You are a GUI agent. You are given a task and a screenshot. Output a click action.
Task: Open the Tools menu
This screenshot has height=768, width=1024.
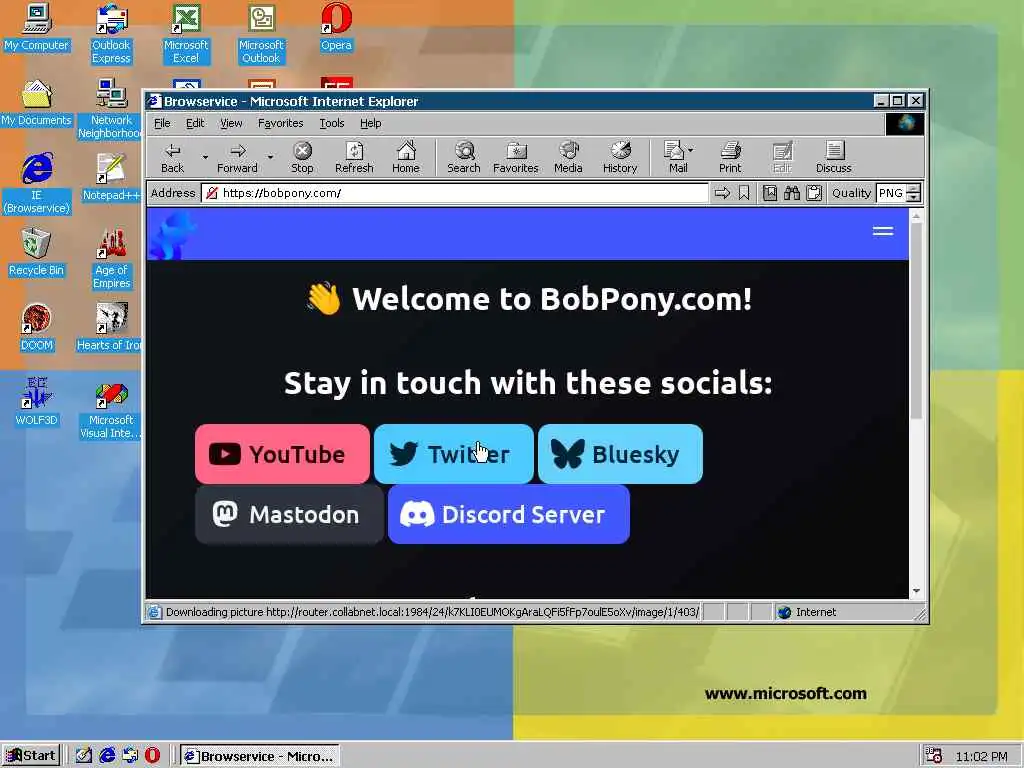[331, 123]
